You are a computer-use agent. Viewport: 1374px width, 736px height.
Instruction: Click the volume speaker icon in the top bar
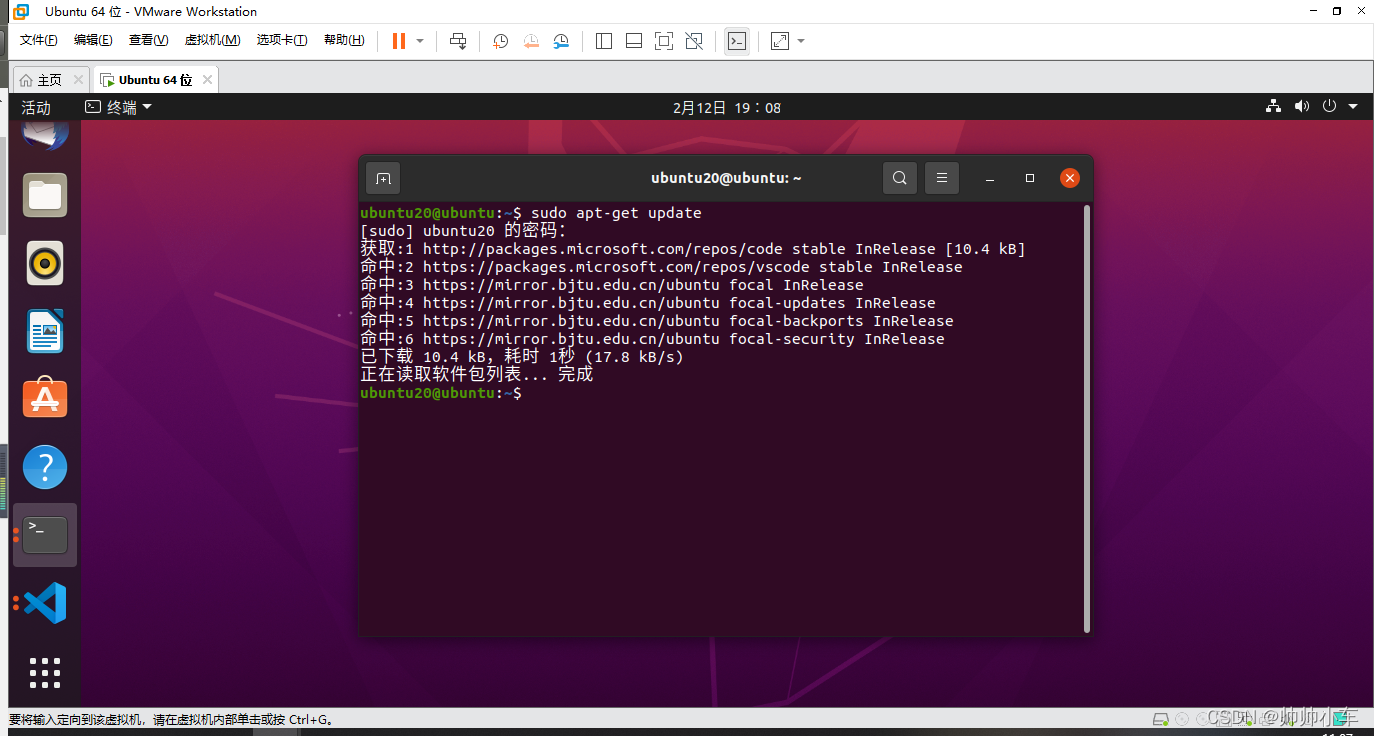1301,106
